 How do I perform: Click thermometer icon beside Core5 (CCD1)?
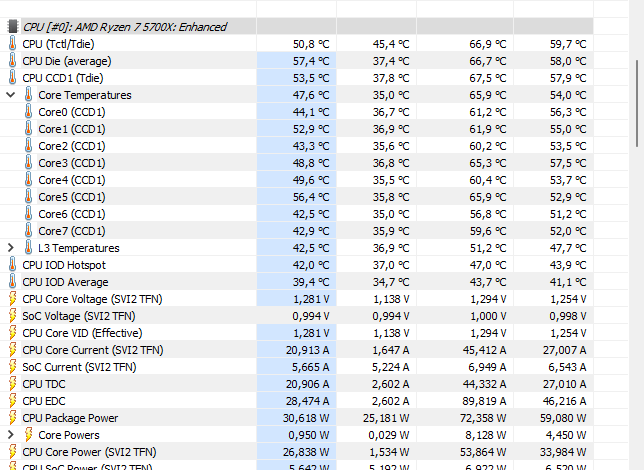28,197
